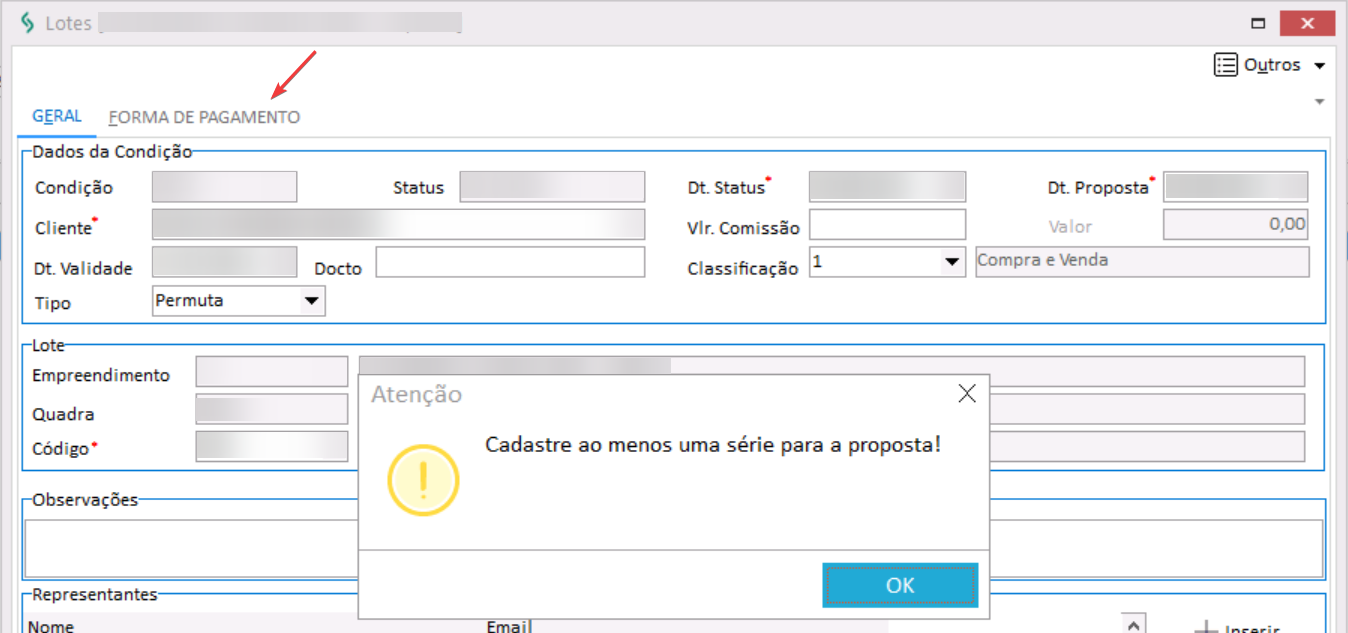Click the Docto text field
The image size is (1348, 633).
pos(510,262)
